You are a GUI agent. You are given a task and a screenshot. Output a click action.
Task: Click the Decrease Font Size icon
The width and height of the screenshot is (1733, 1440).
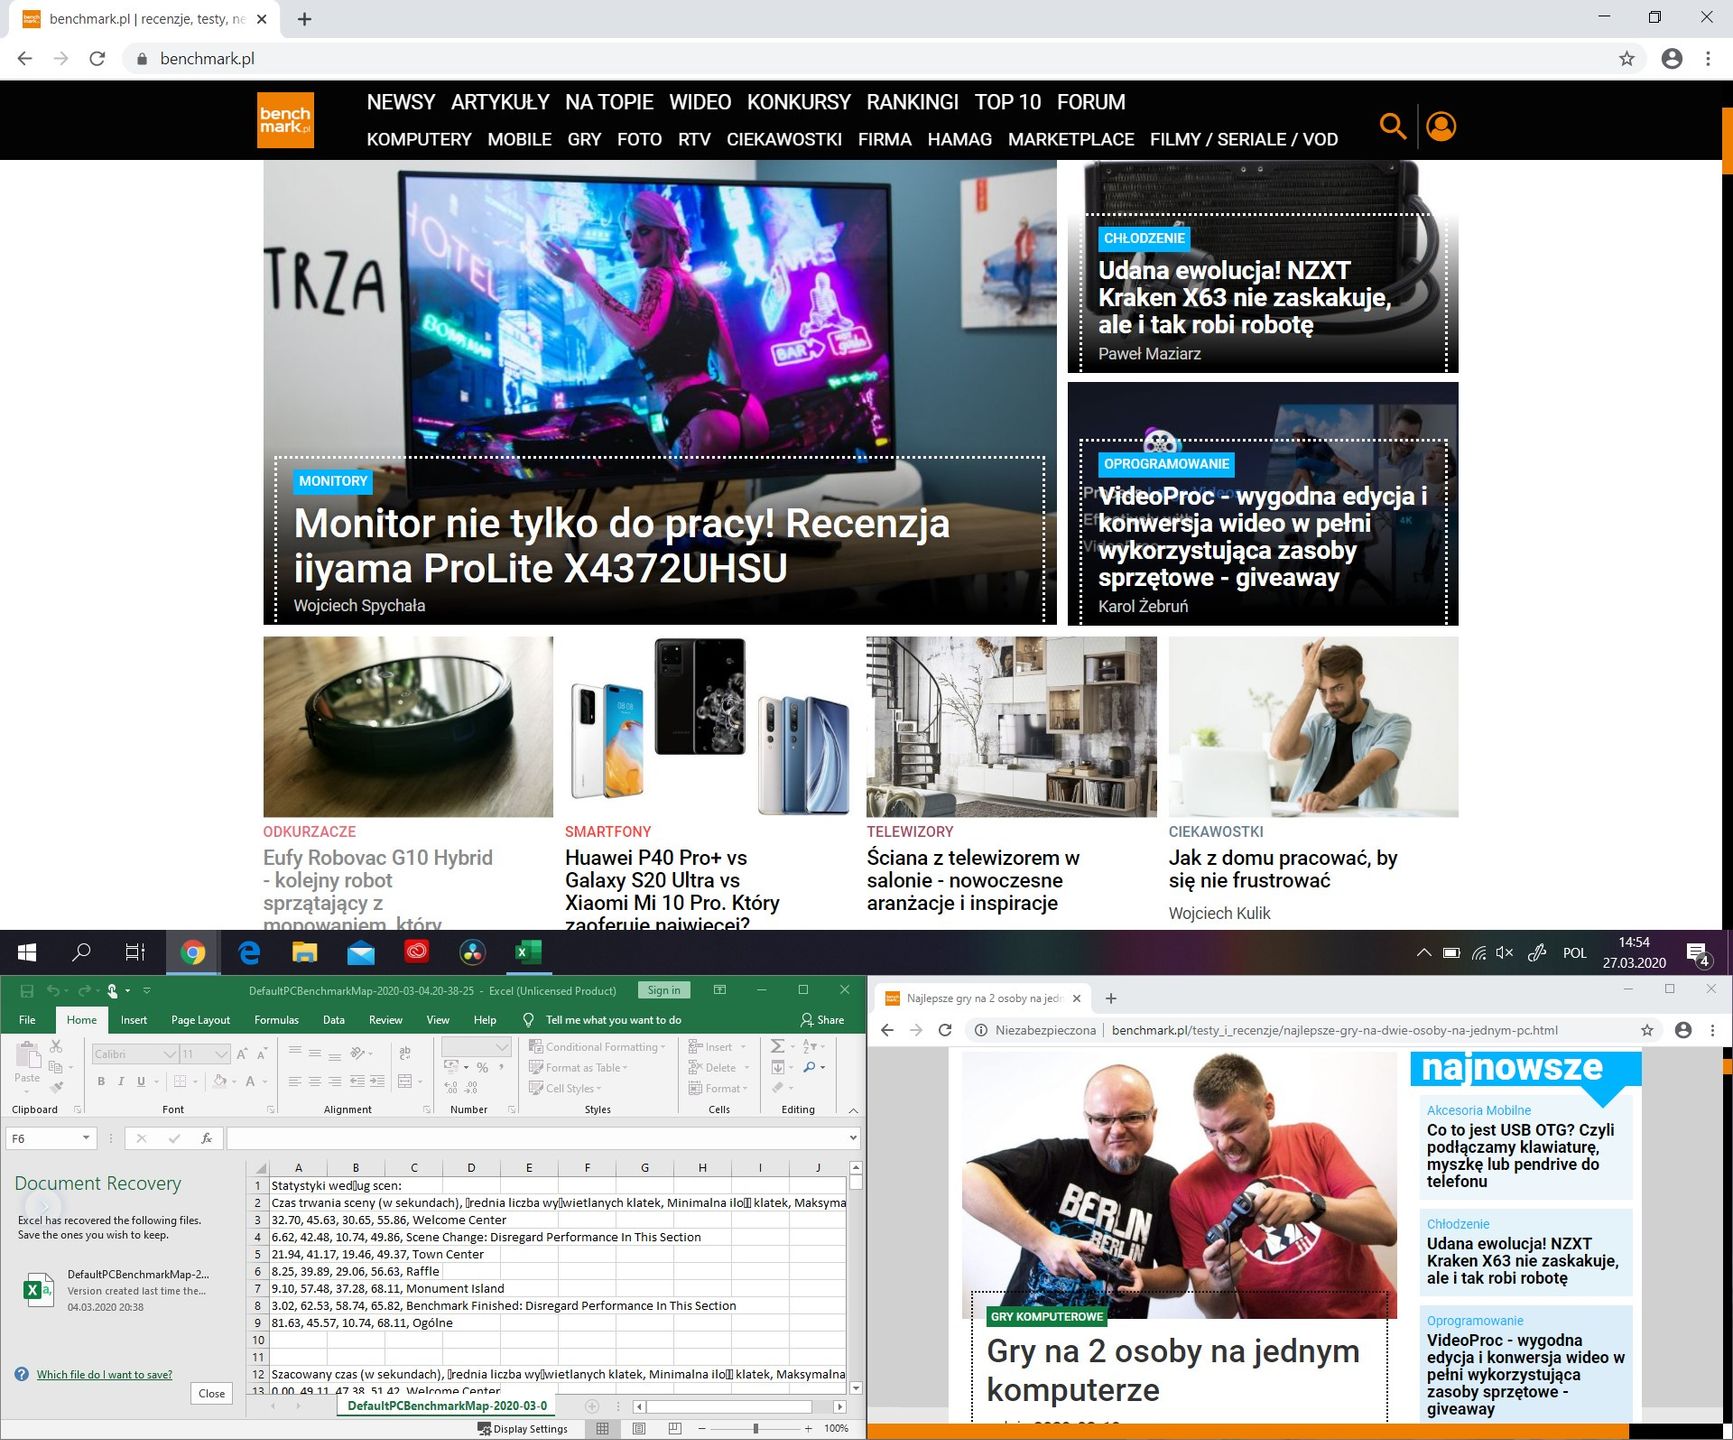262,1054
